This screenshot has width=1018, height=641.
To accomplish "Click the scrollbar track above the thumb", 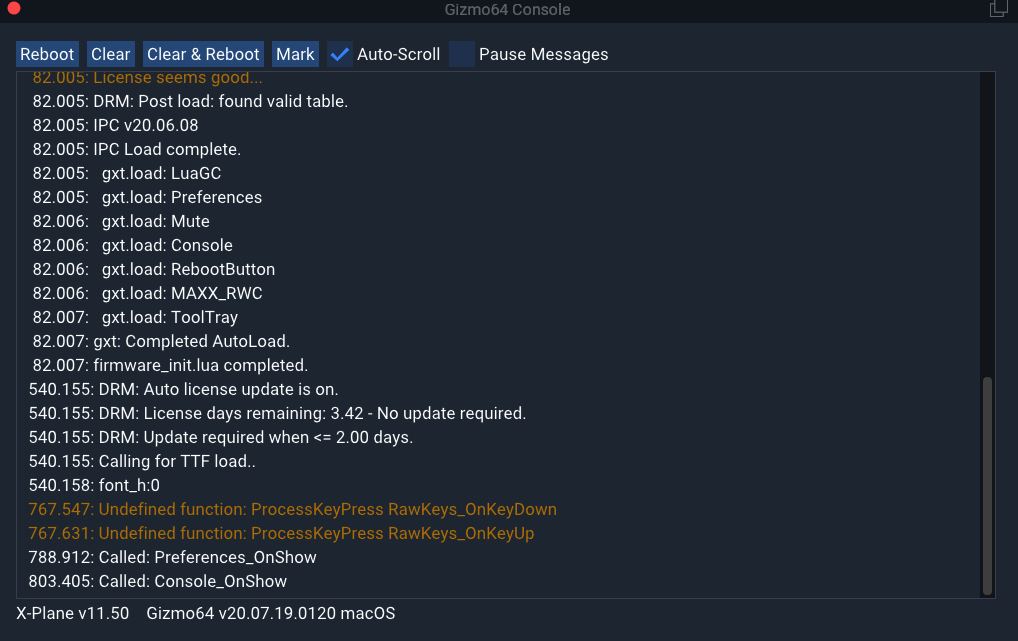I will 987,224.
